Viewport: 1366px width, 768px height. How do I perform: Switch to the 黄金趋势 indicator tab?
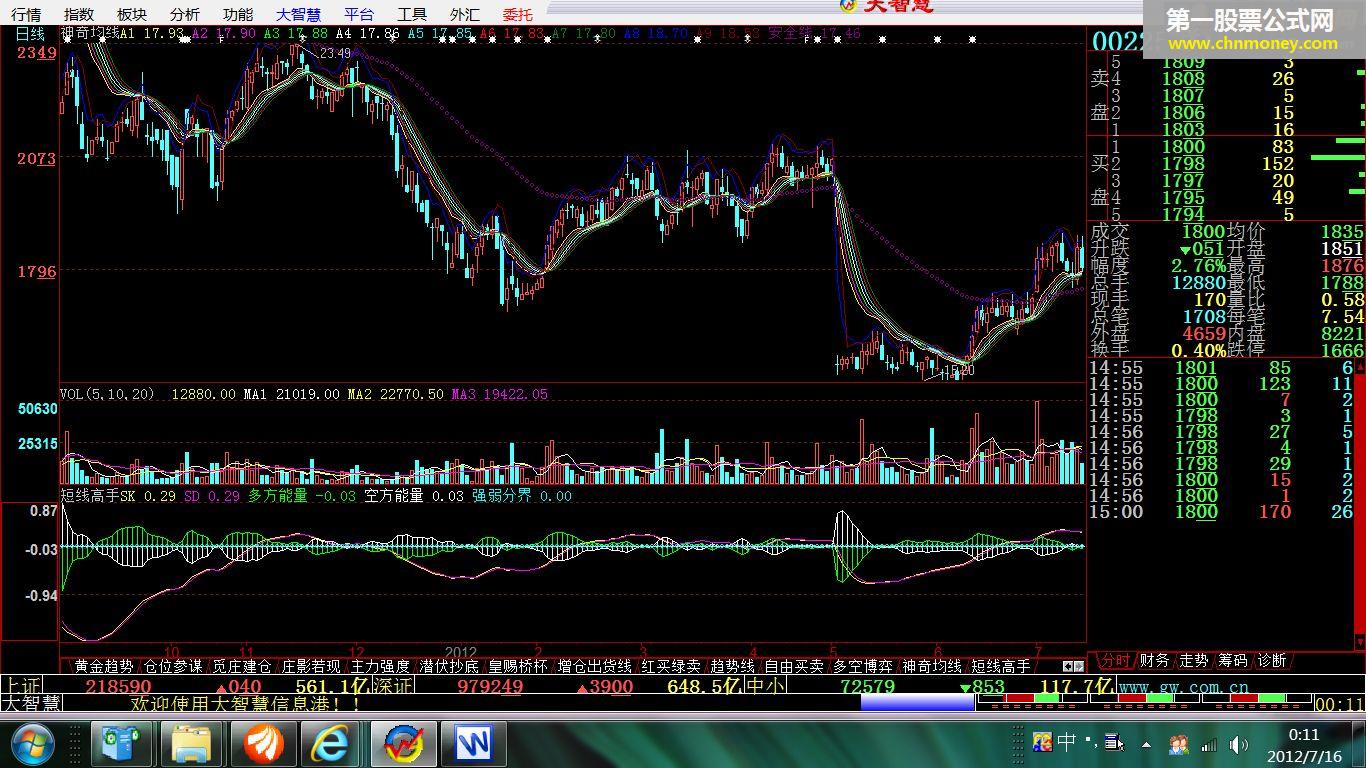tap(103, 665)
